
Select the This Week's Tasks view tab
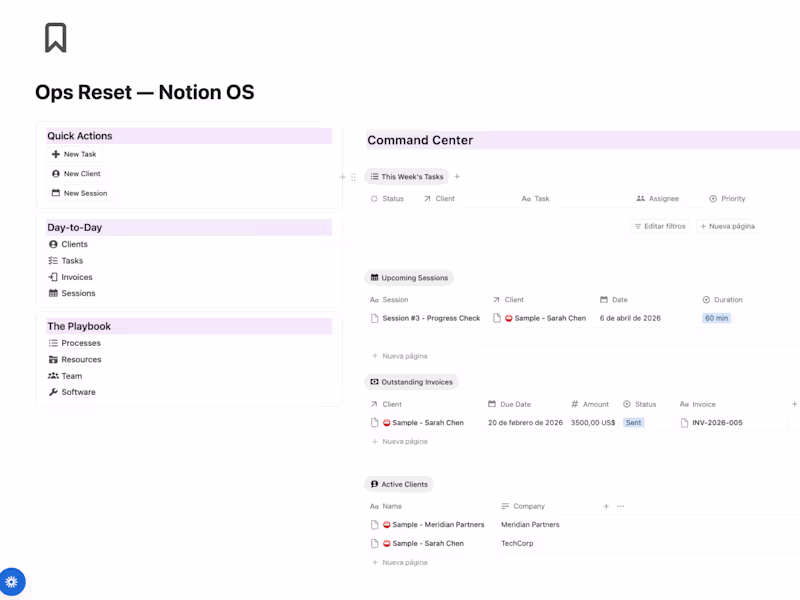pyautogui.click(x=406, y=177)
